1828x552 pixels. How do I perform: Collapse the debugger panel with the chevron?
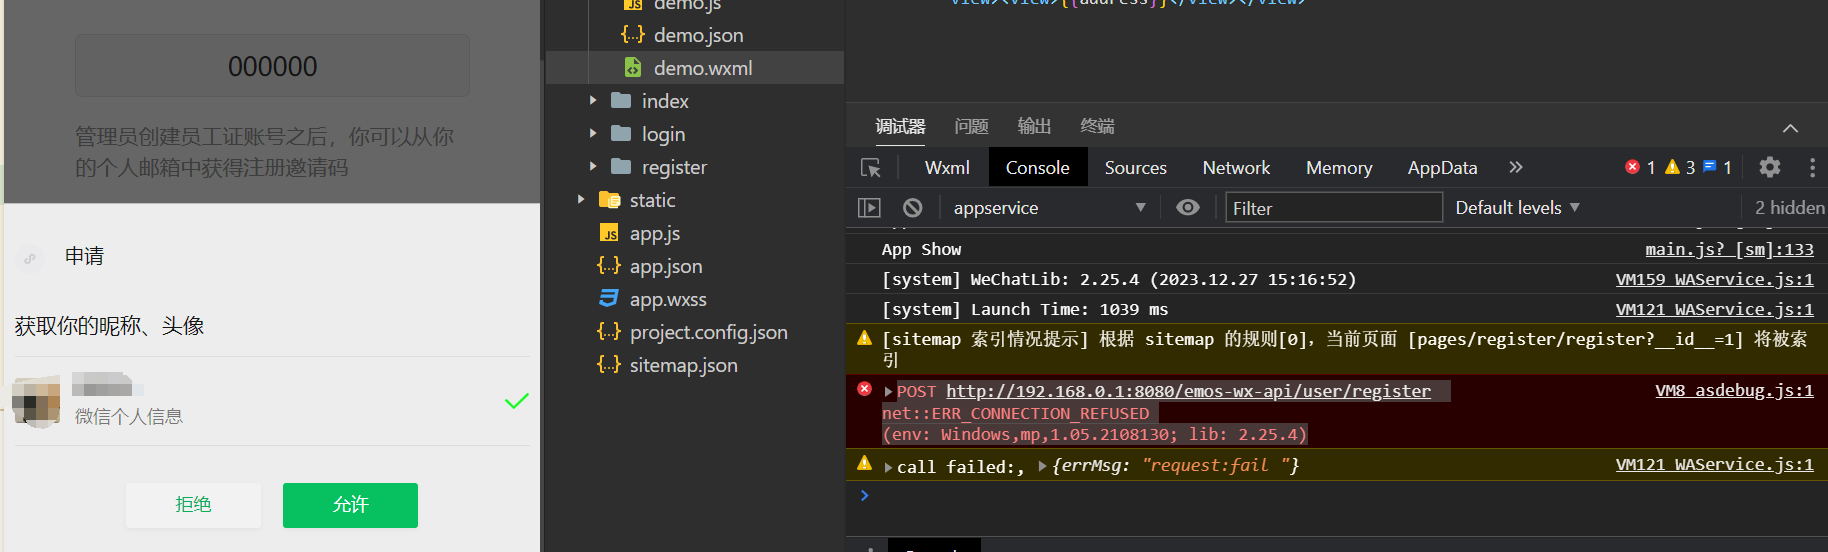(1790, 128)
